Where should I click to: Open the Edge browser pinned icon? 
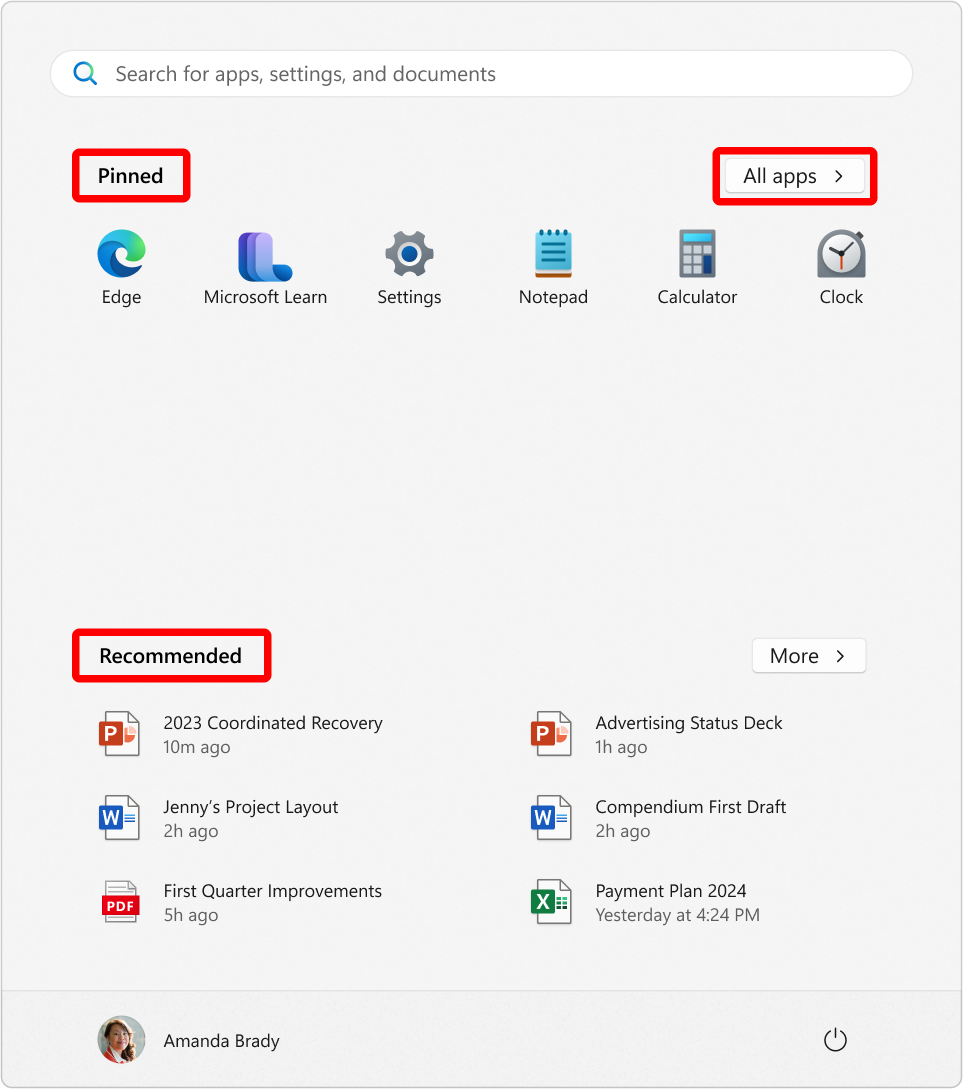(x=122, y=253)
